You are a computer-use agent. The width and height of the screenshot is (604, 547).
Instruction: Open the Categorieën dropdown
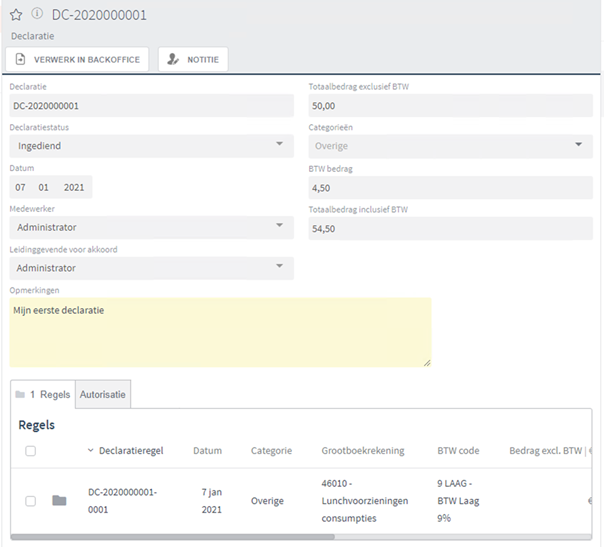pos(450,146)
